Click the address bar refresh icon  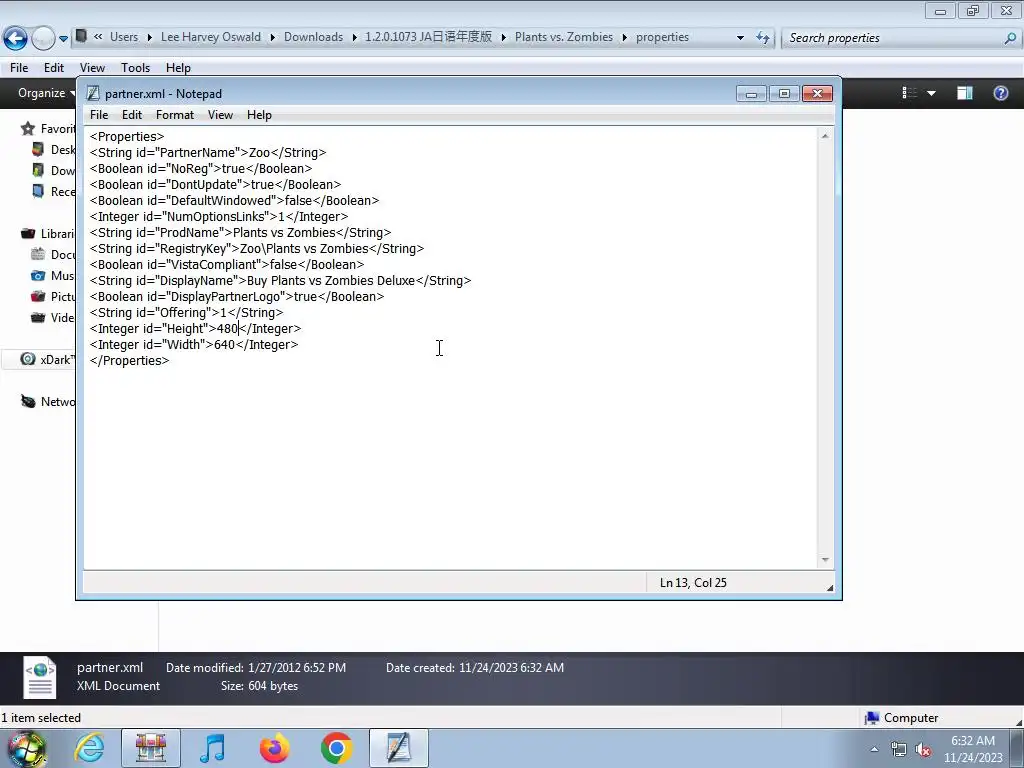pyautogui.click(x=763, y=38)
